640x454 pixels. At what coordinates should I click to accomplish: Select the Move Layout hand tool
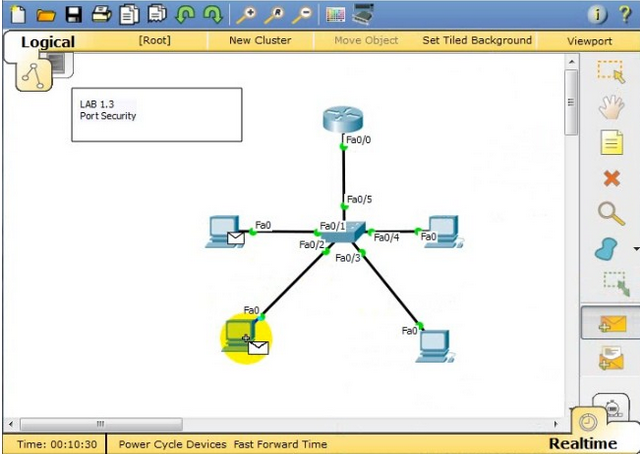611,107
